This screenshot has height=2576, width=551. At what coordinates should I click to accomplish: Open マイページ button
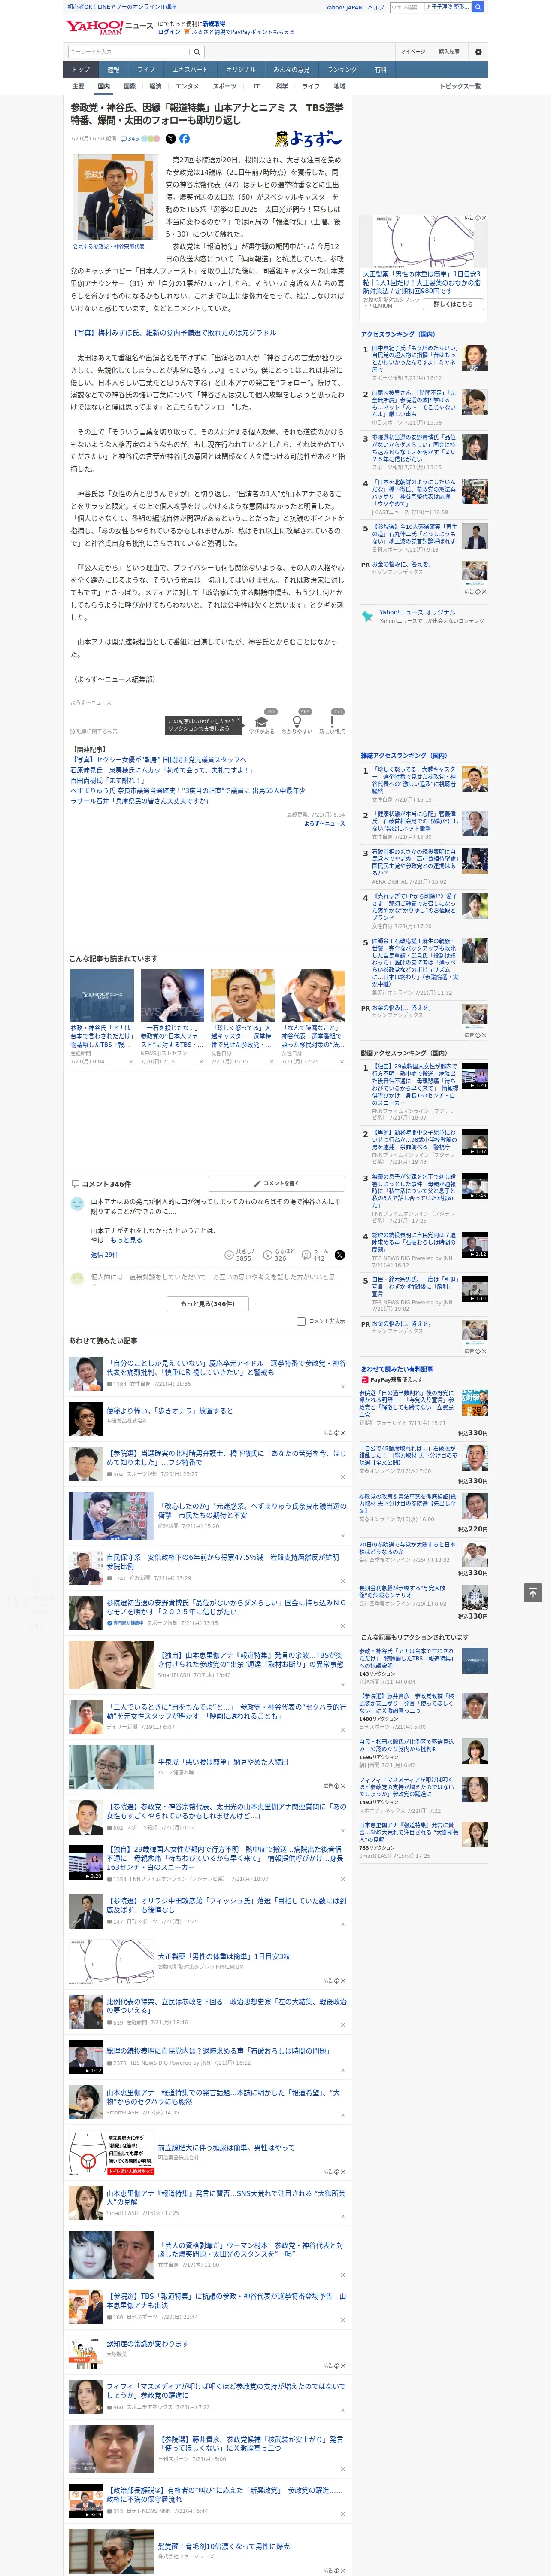coord(412,52)
